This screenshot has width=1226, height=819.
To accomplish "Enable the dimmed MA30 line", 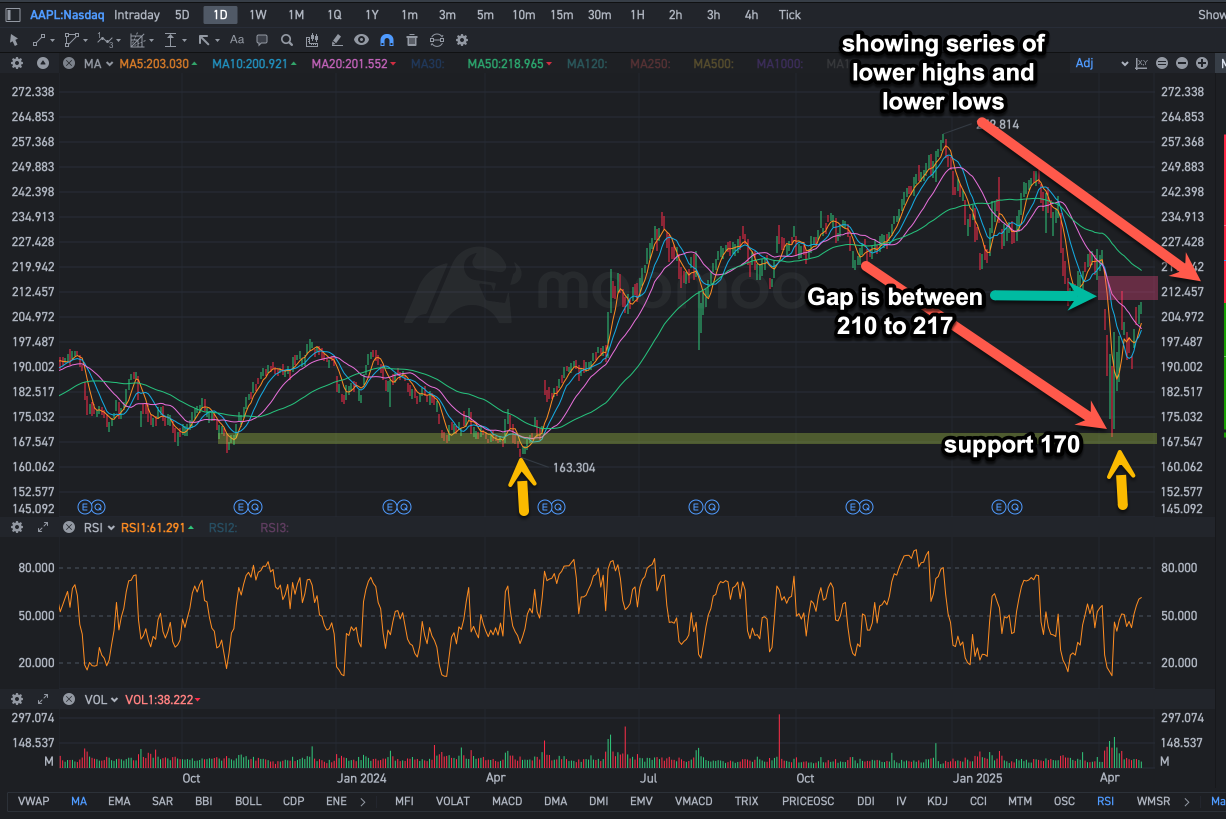I will [x=427, y=64].
